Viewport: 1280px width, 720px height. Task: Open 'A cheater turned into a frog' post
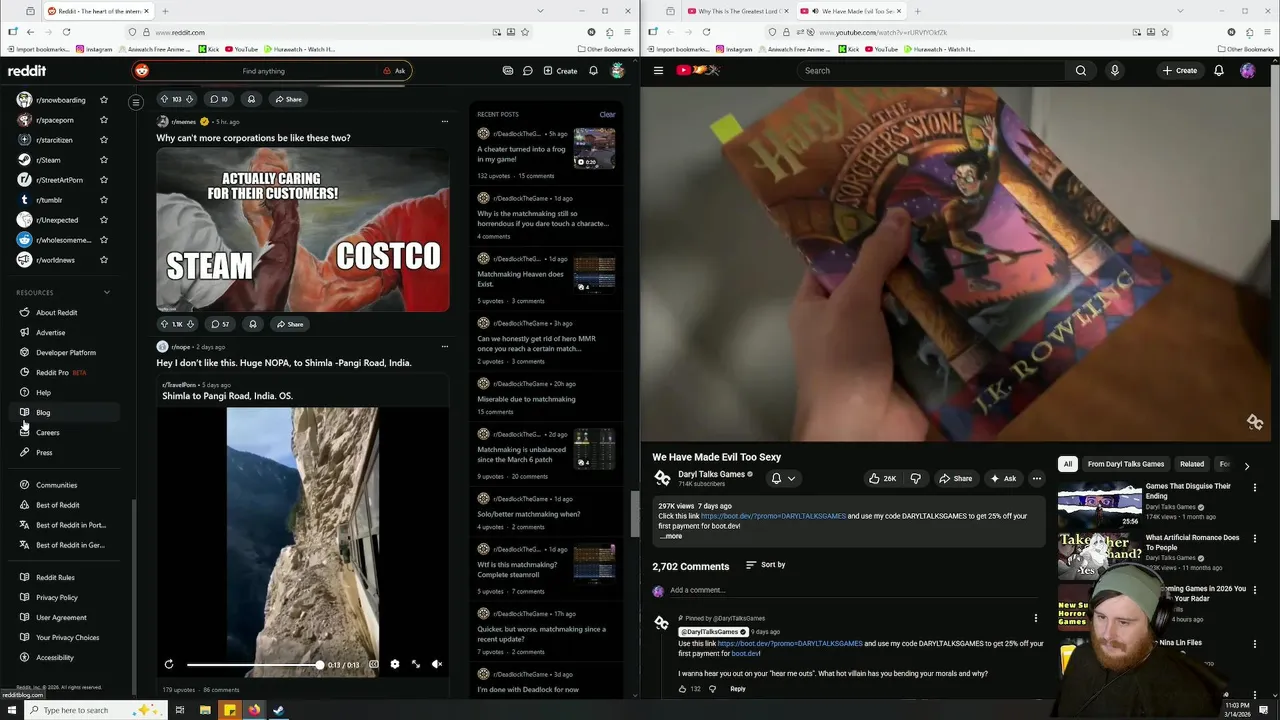point(521,154)
